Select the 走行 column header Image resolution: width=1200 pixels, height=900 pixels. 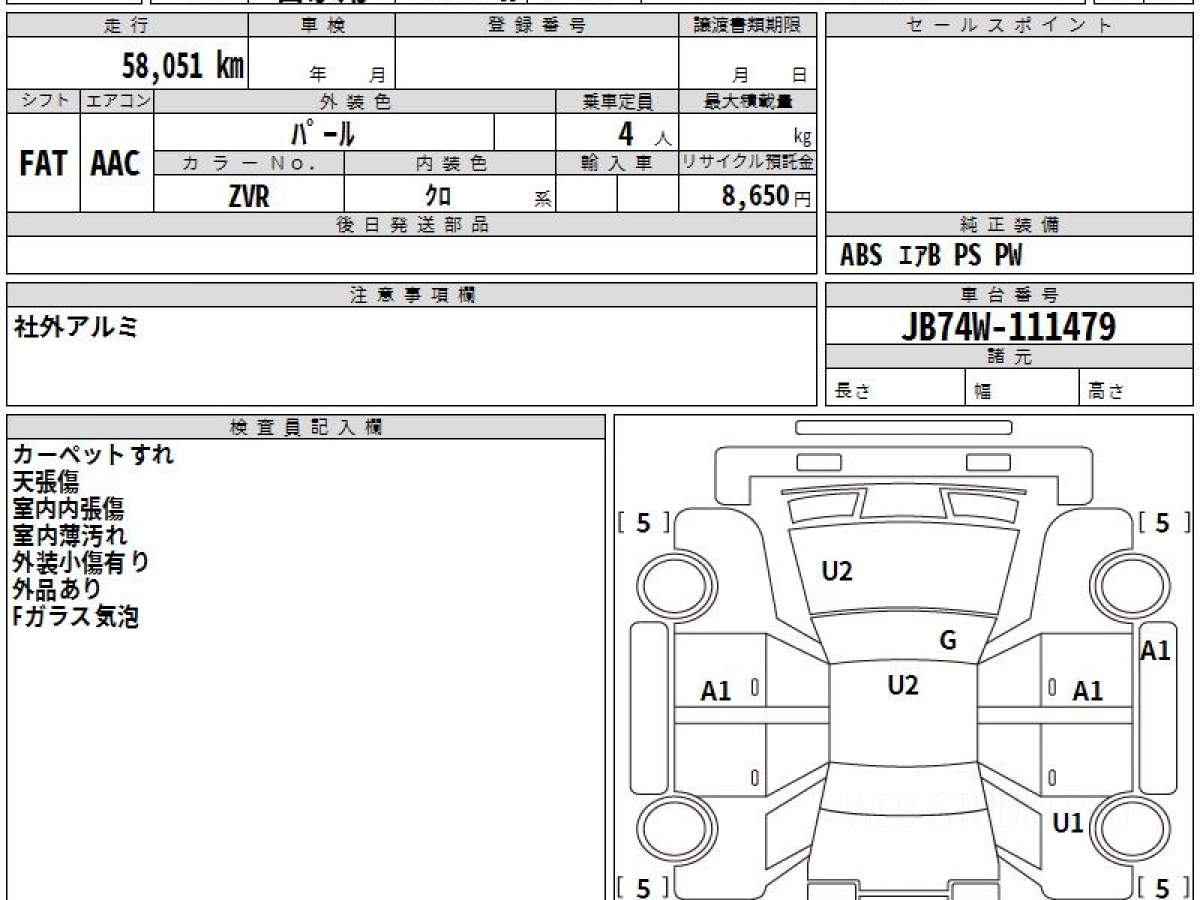coord(127,26)
